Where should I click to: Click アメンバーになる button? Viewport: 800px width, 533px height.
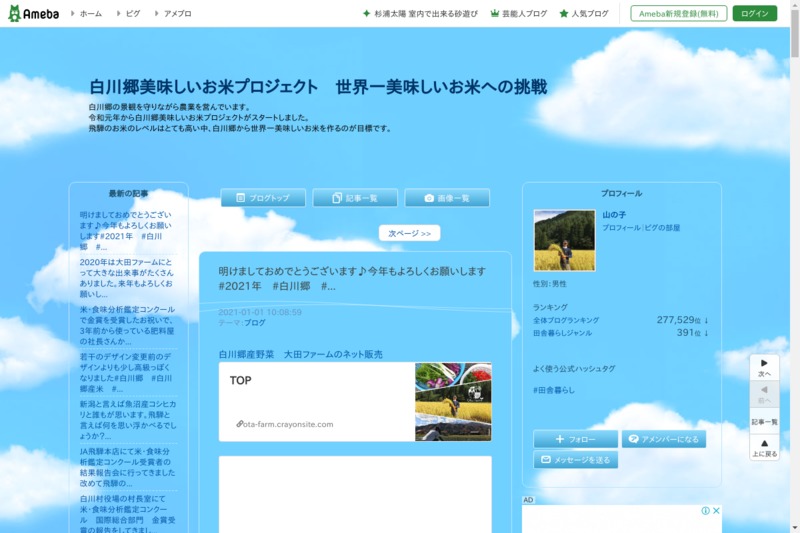(664, 439)
